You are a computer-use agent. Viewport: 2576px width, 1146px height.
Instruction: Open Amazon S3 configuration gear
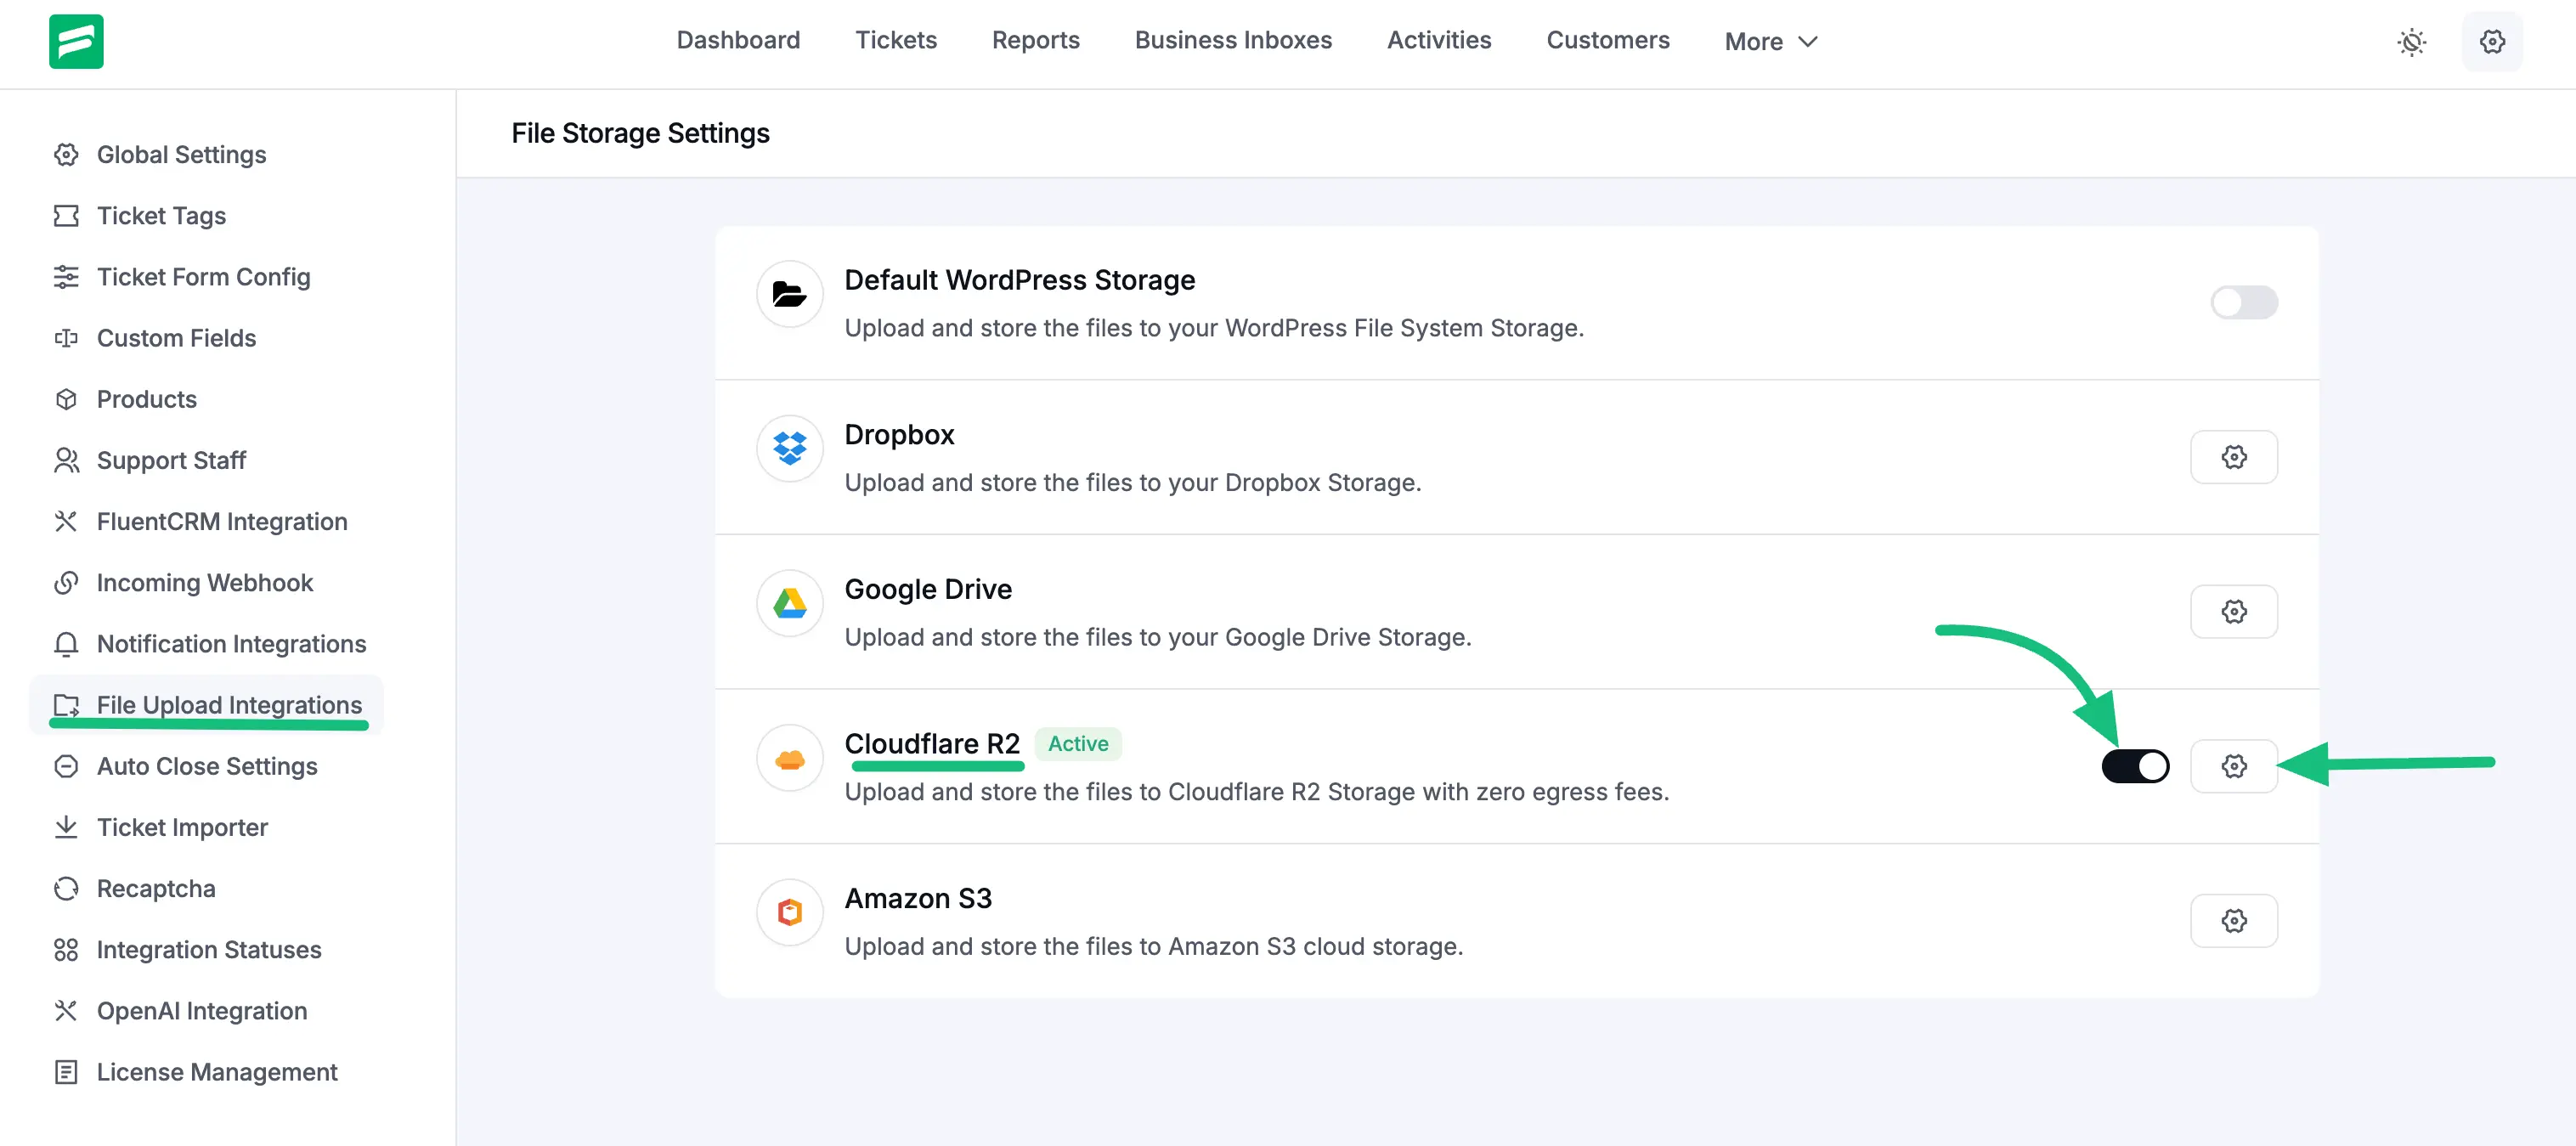tap(2235, 920)
